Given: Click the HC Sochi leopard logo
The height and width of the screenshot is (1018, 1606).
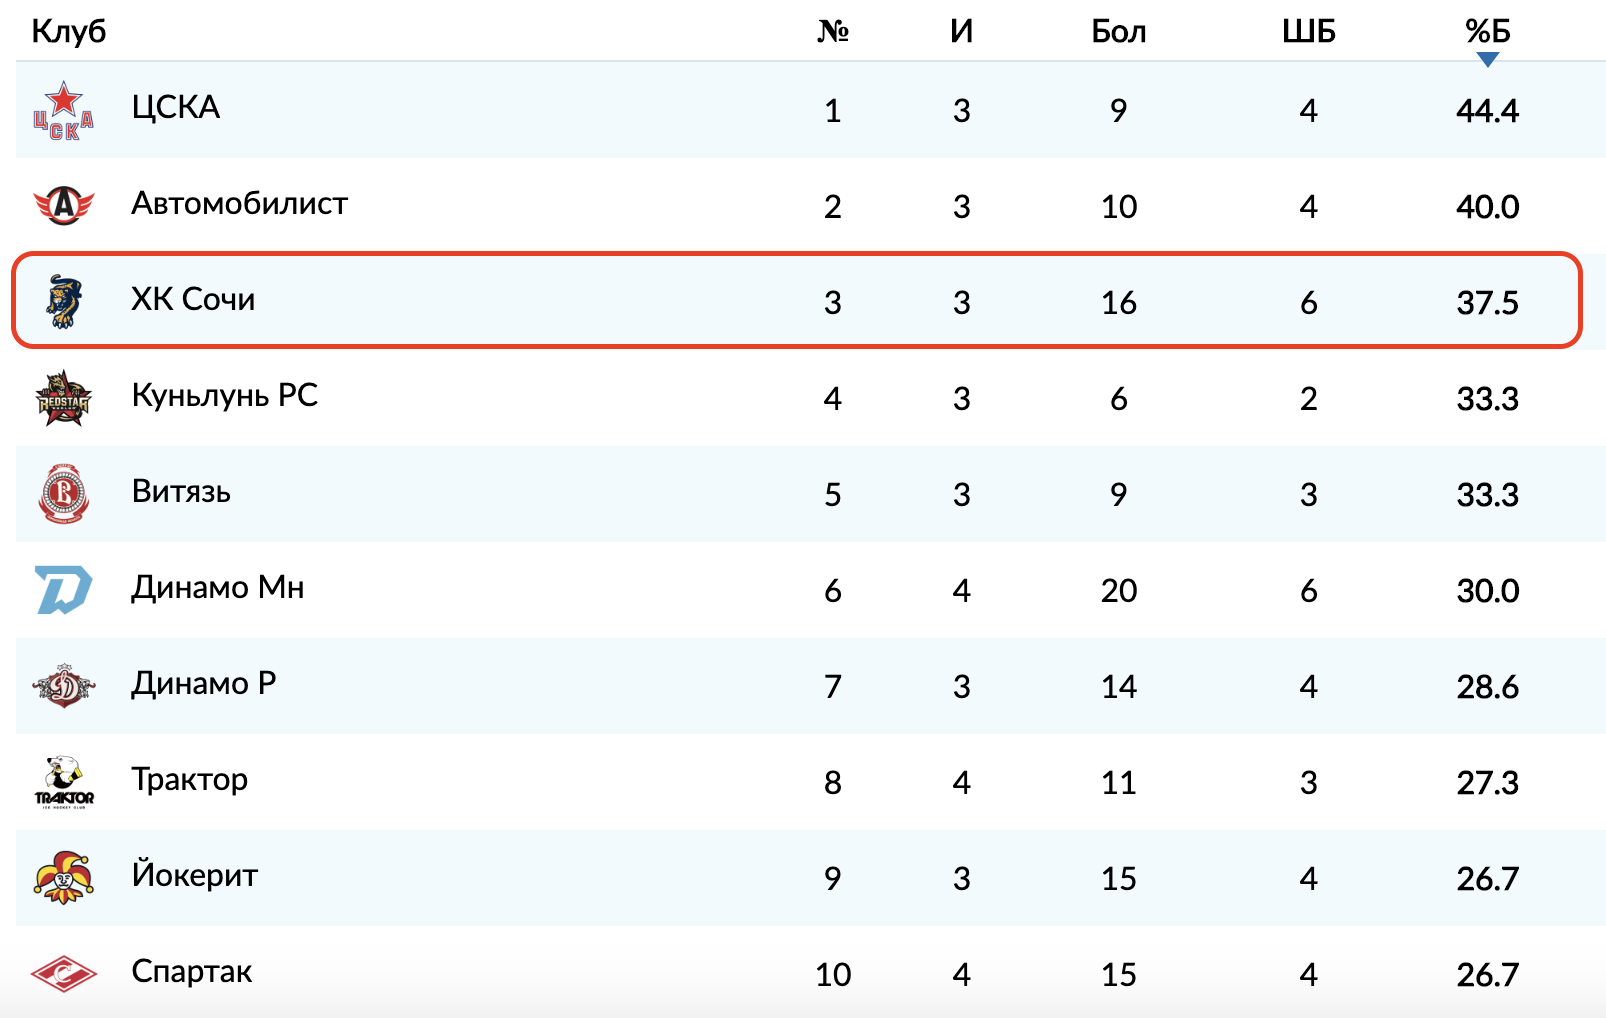Looking at the screenshot, I should [x=64, y=301].
